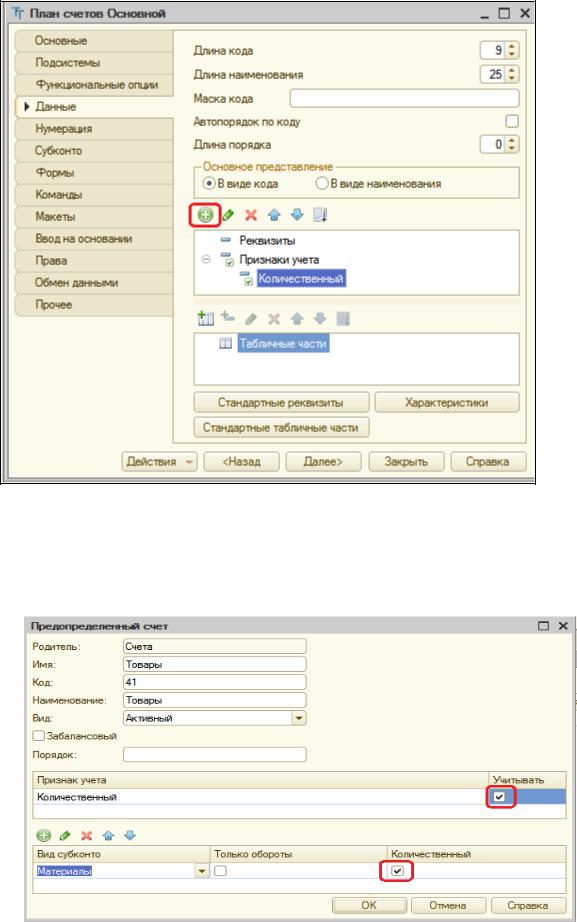The width and height of the screenshot is (577, 922).
Task: Open the Права tab
Action: (x=94, y=260)
